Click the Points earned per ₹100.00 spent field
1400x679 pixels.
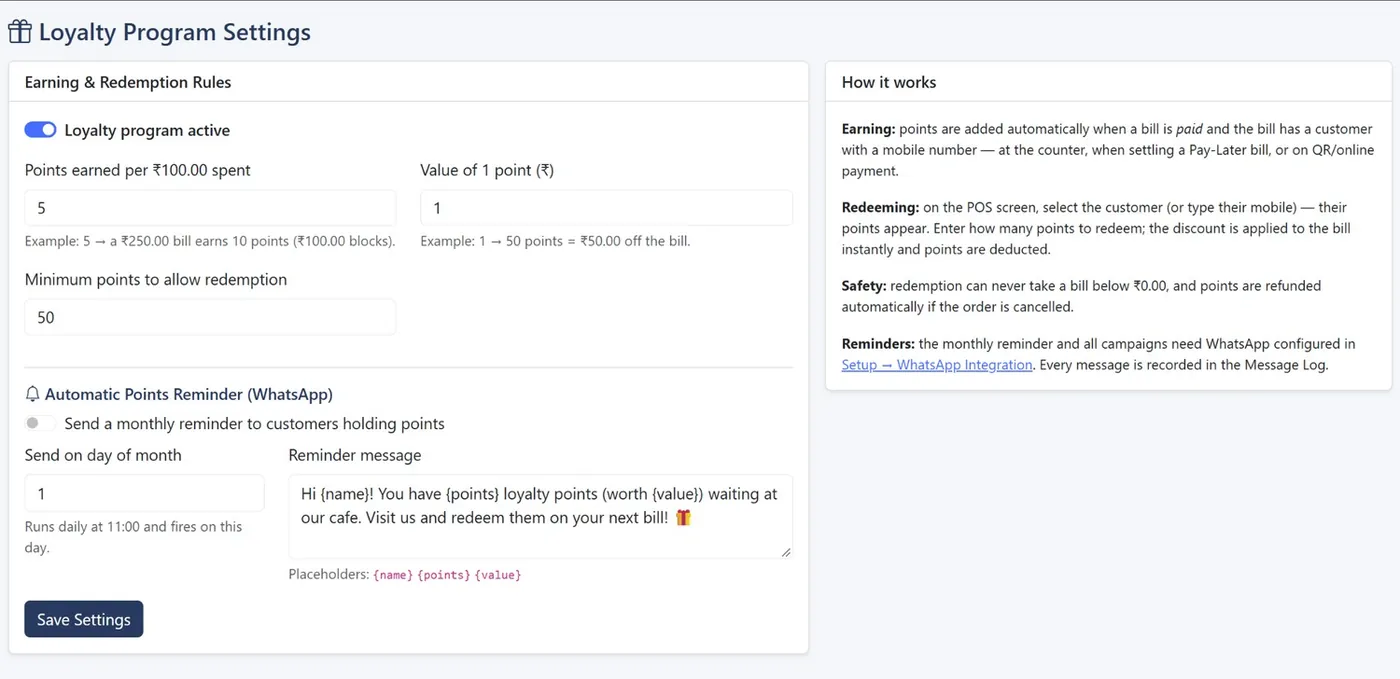210,208
